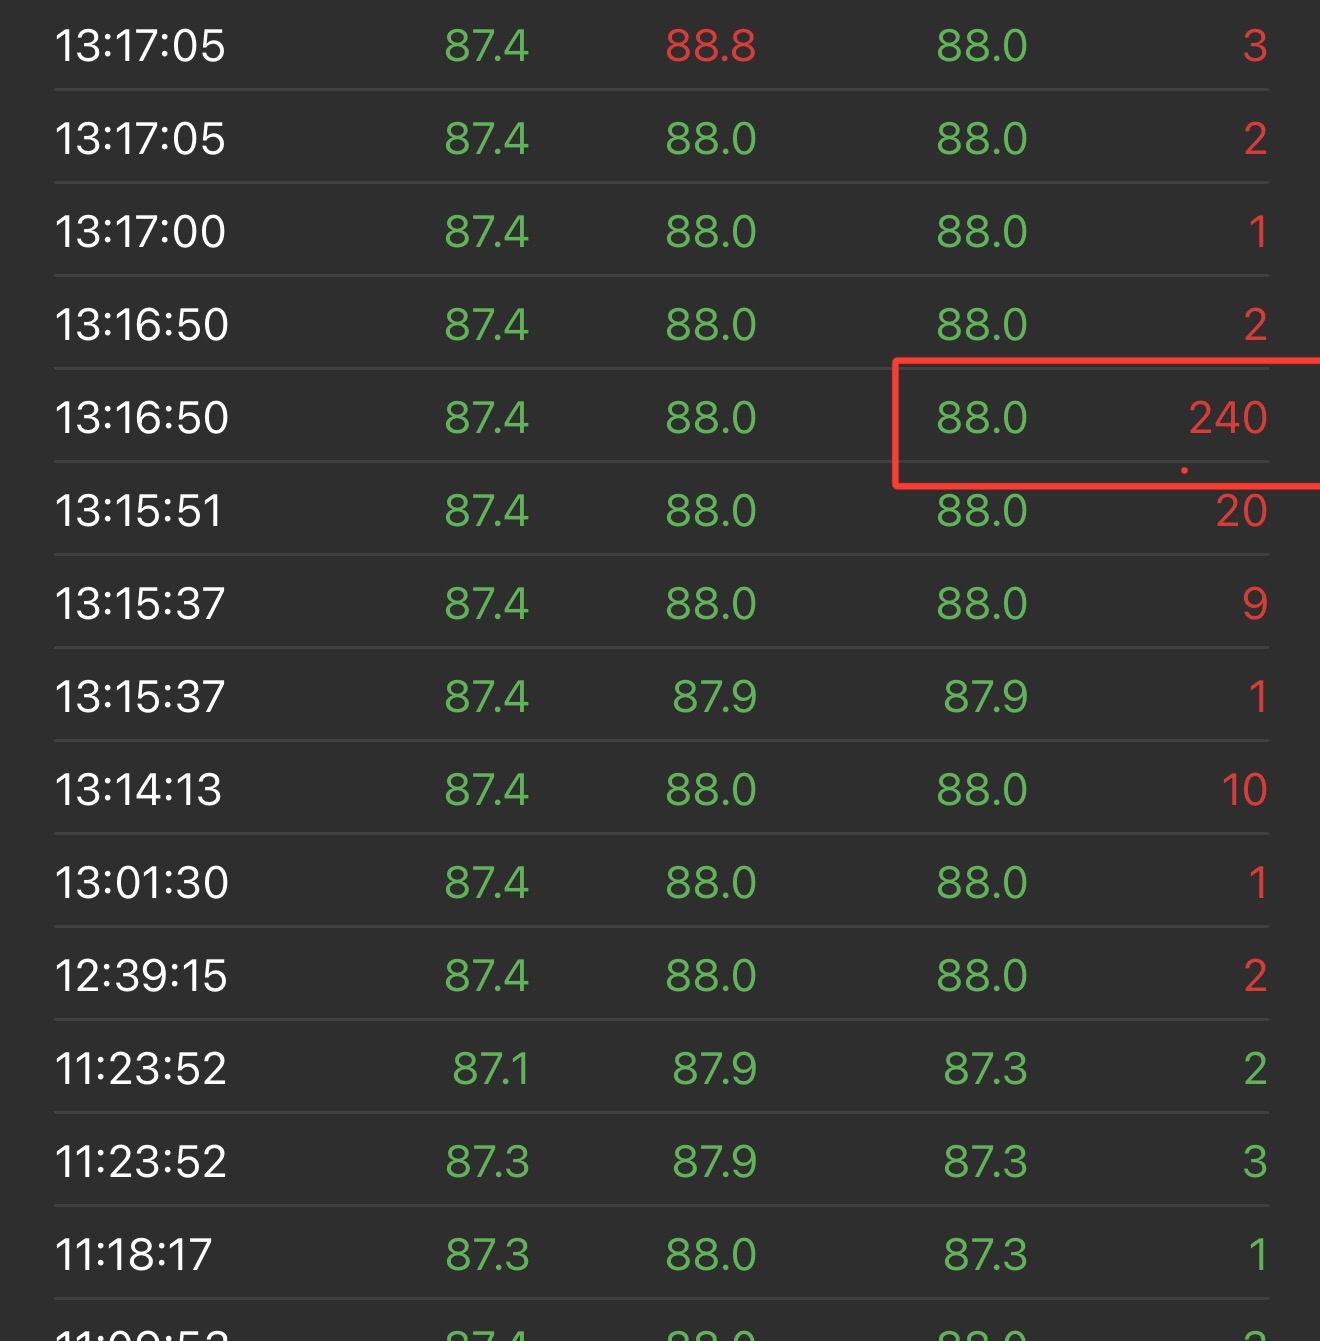Select the 13:17:00 timestamp
The height and width of the screenshot is (1341, 1320).
pyautogui.click(x=140, y=232)
